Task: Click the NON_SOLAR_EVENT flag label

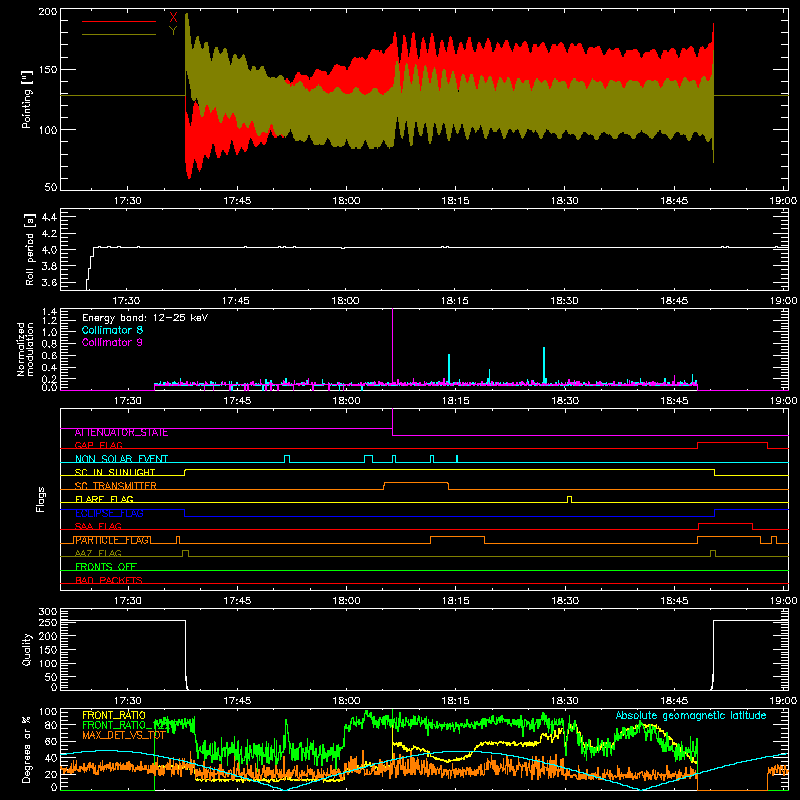Action: point(121,459)
